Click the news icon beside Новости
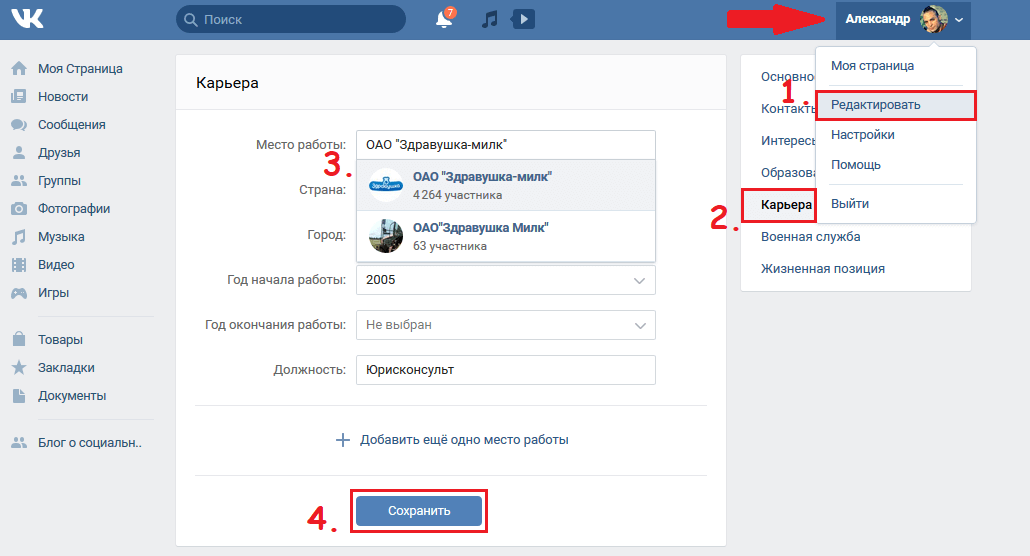This screenshot has width=1030, height=556. point(19,97)
